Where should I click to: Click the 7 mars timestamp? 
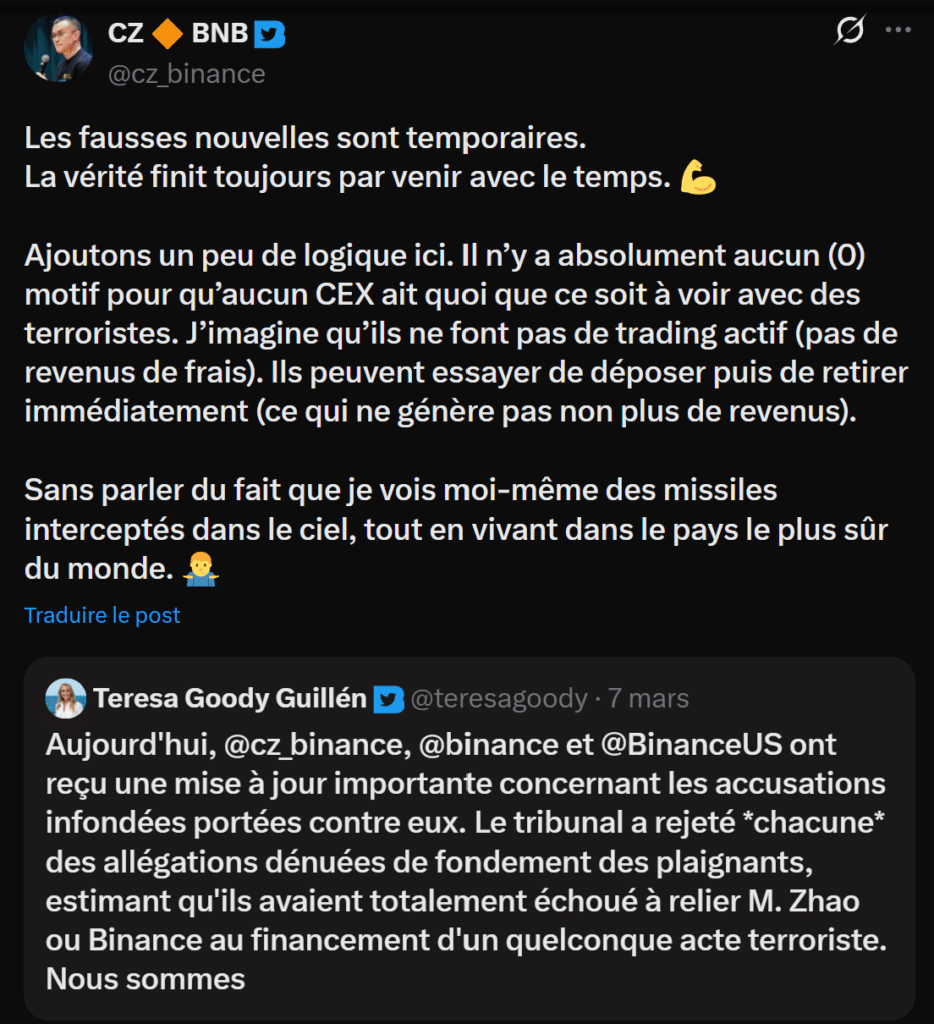click(648, 698)
